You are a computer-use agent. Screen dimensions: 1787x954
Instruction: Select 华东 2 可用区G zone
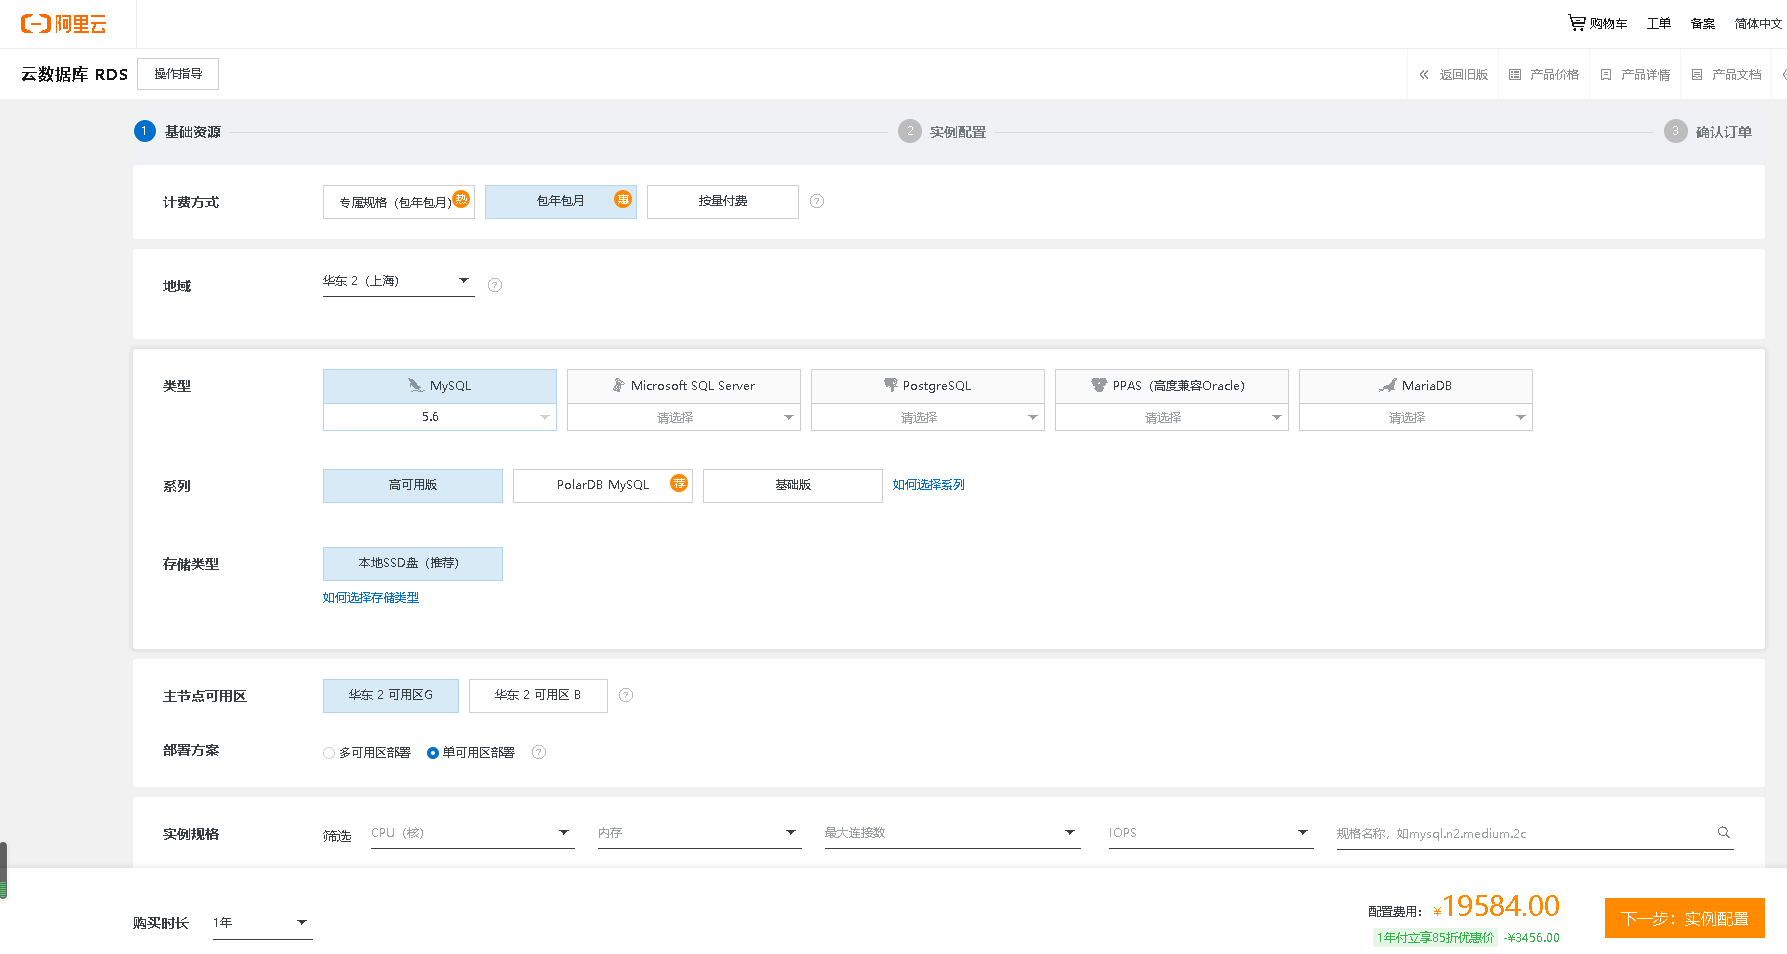point(391,696)
